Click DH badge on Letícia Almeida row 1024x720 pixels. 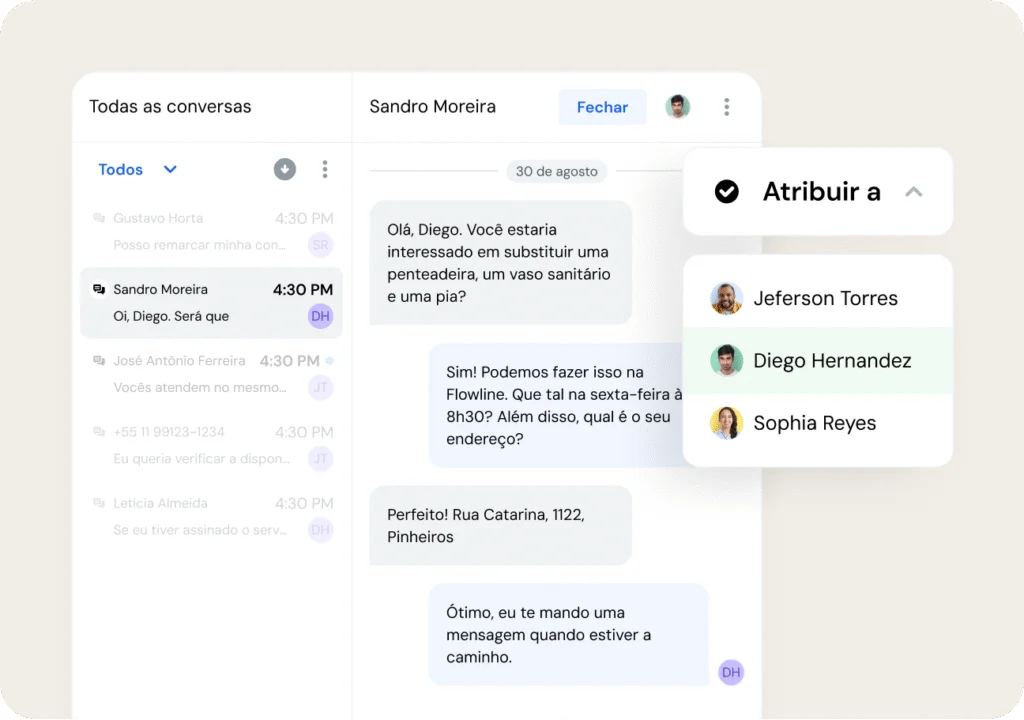click(321, 530)
